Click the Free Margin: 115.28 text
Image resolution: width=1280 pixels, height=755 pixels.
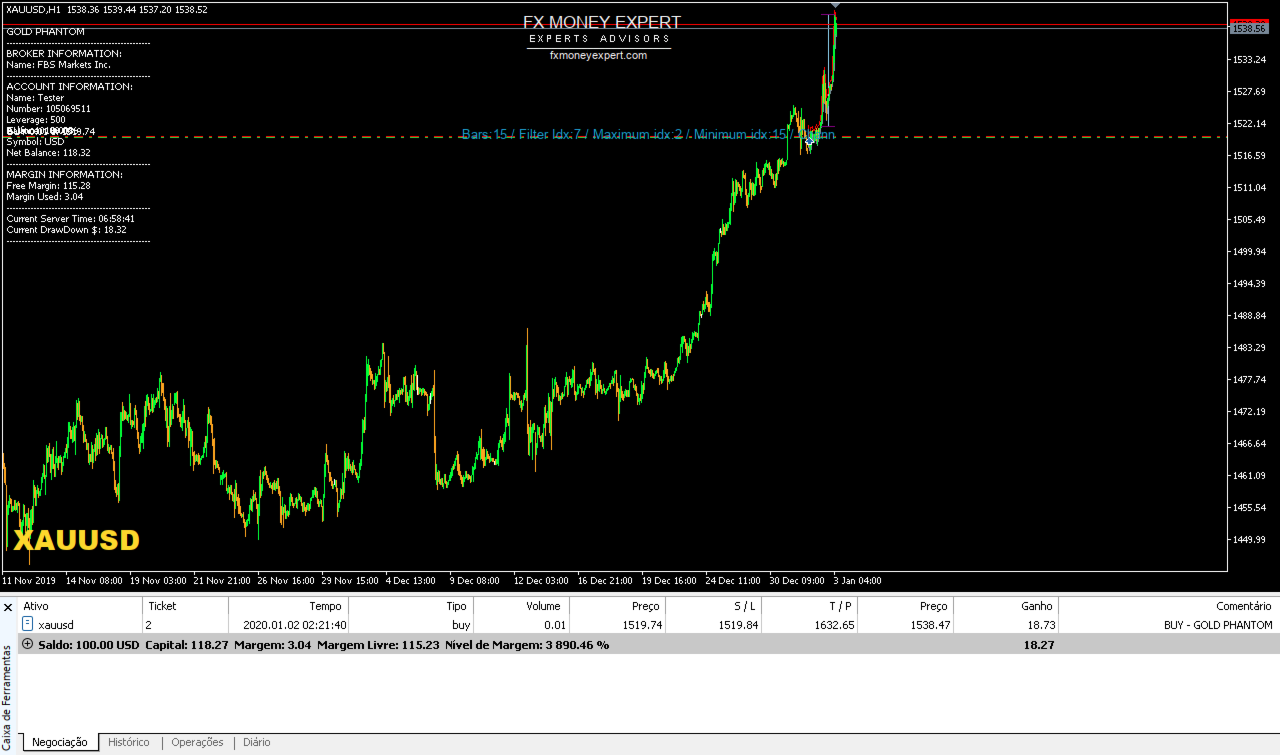(48, 186)
